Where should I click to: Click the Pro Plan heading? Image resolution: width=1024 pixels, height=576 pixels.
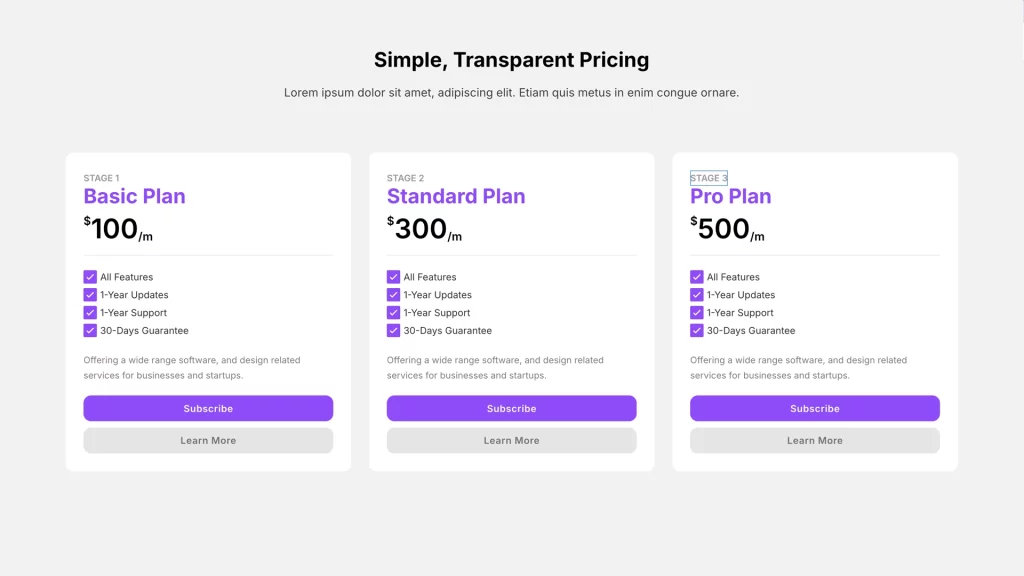(x=731, y=196)
